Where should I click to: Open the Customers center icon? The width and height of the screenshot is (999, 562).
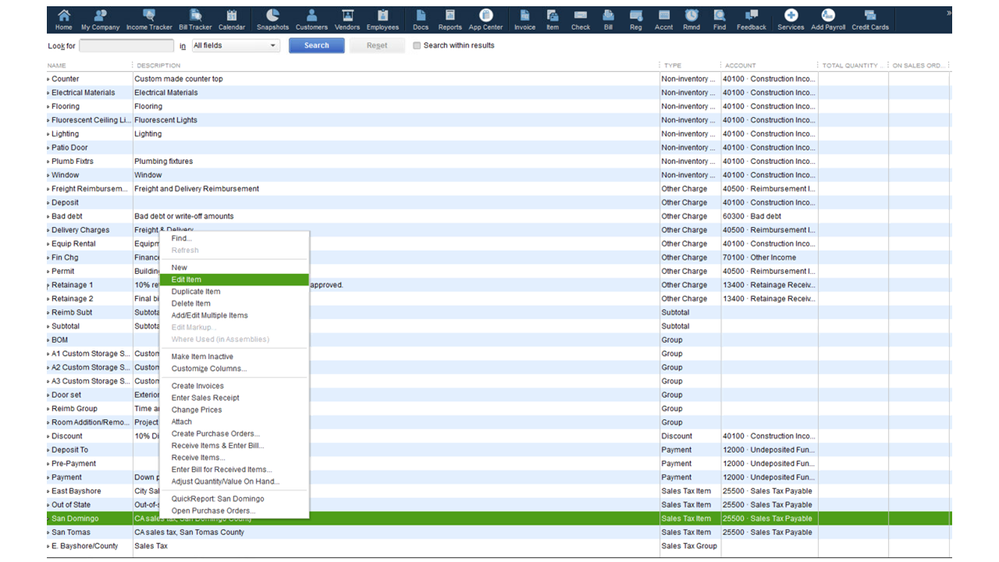312,20
